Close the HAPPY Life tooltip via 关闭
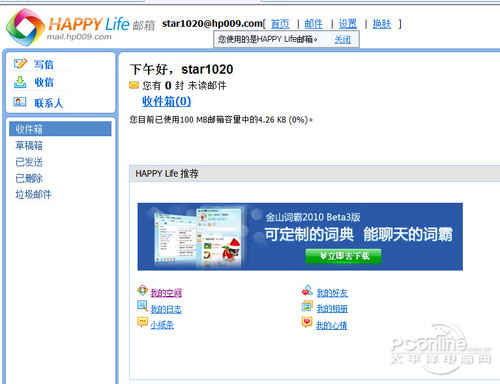Screen dimensions: 500x384 point(343,40)
